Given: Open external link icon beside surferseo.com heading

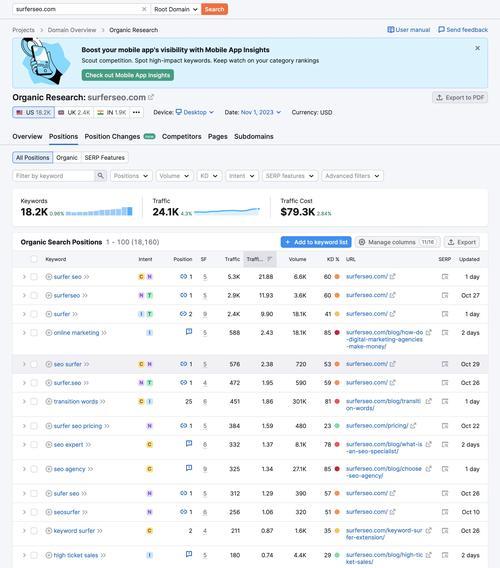Looking at the screenshot, I should (x=151, y=97).
